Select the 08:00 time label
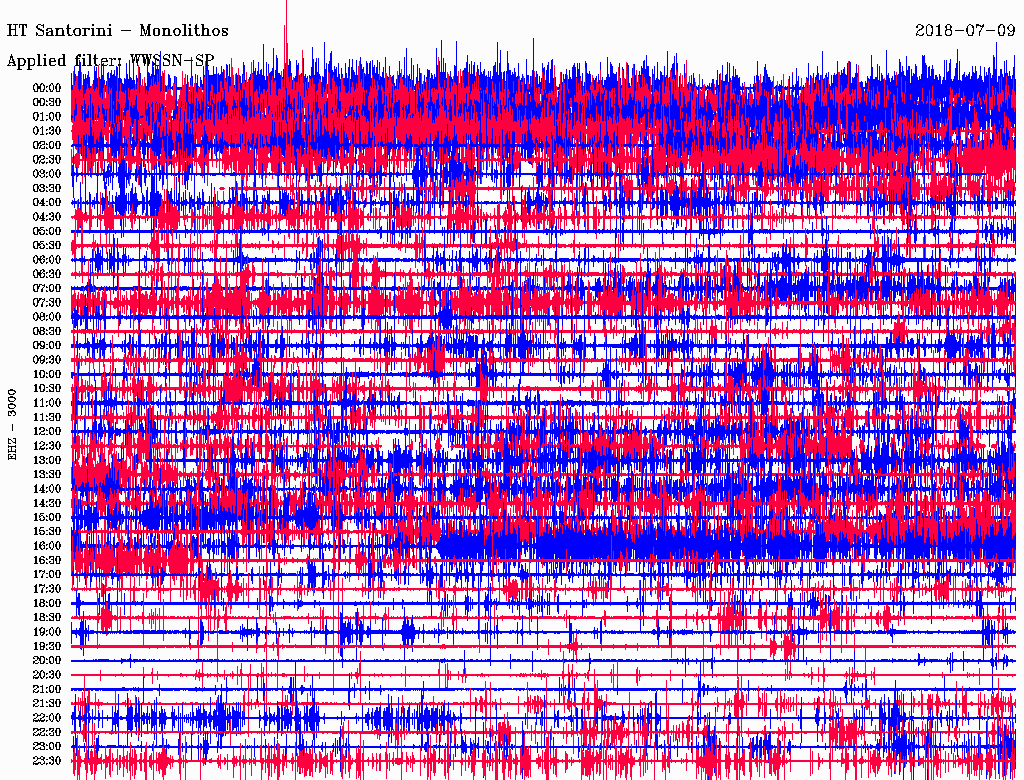Viewport: 1024px width, 780px height. point(47,317)
